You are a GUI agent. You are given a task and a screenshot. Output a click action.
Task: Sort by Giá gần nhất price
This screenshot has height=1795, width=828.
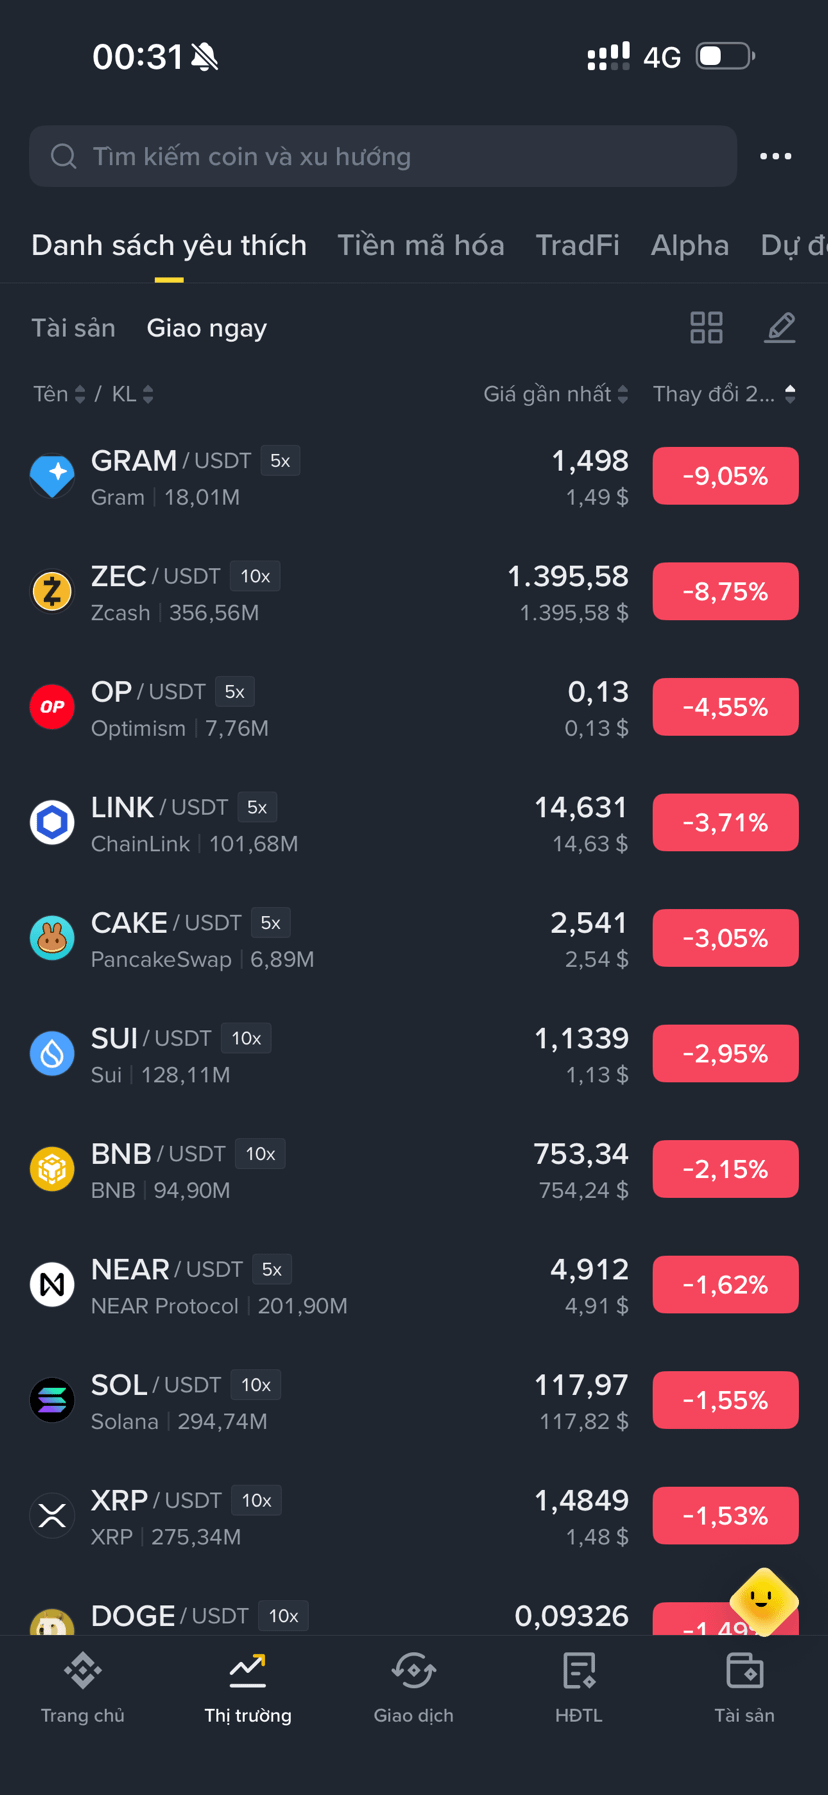(x=556, y=394)
